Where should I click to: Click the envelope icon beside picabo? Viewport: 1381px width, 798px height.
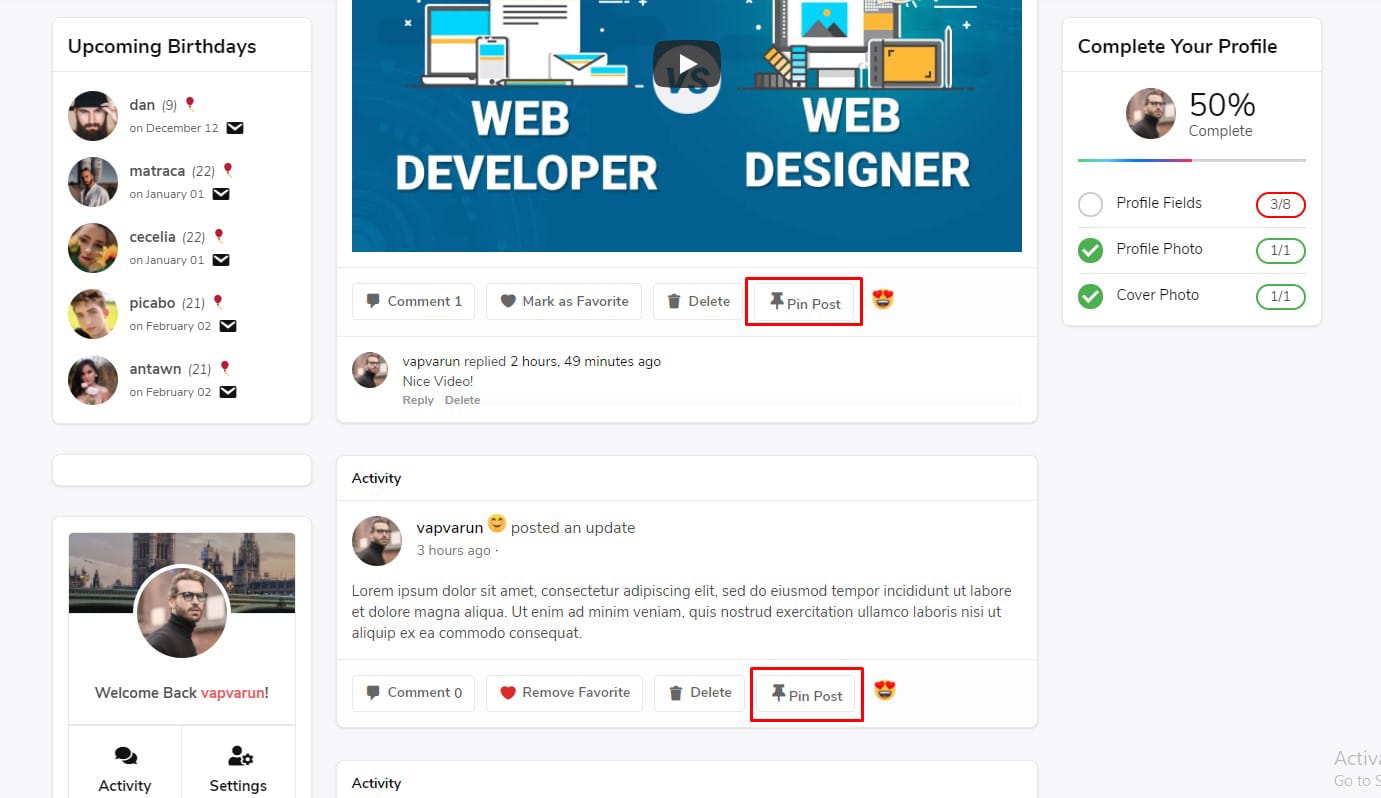228,326
